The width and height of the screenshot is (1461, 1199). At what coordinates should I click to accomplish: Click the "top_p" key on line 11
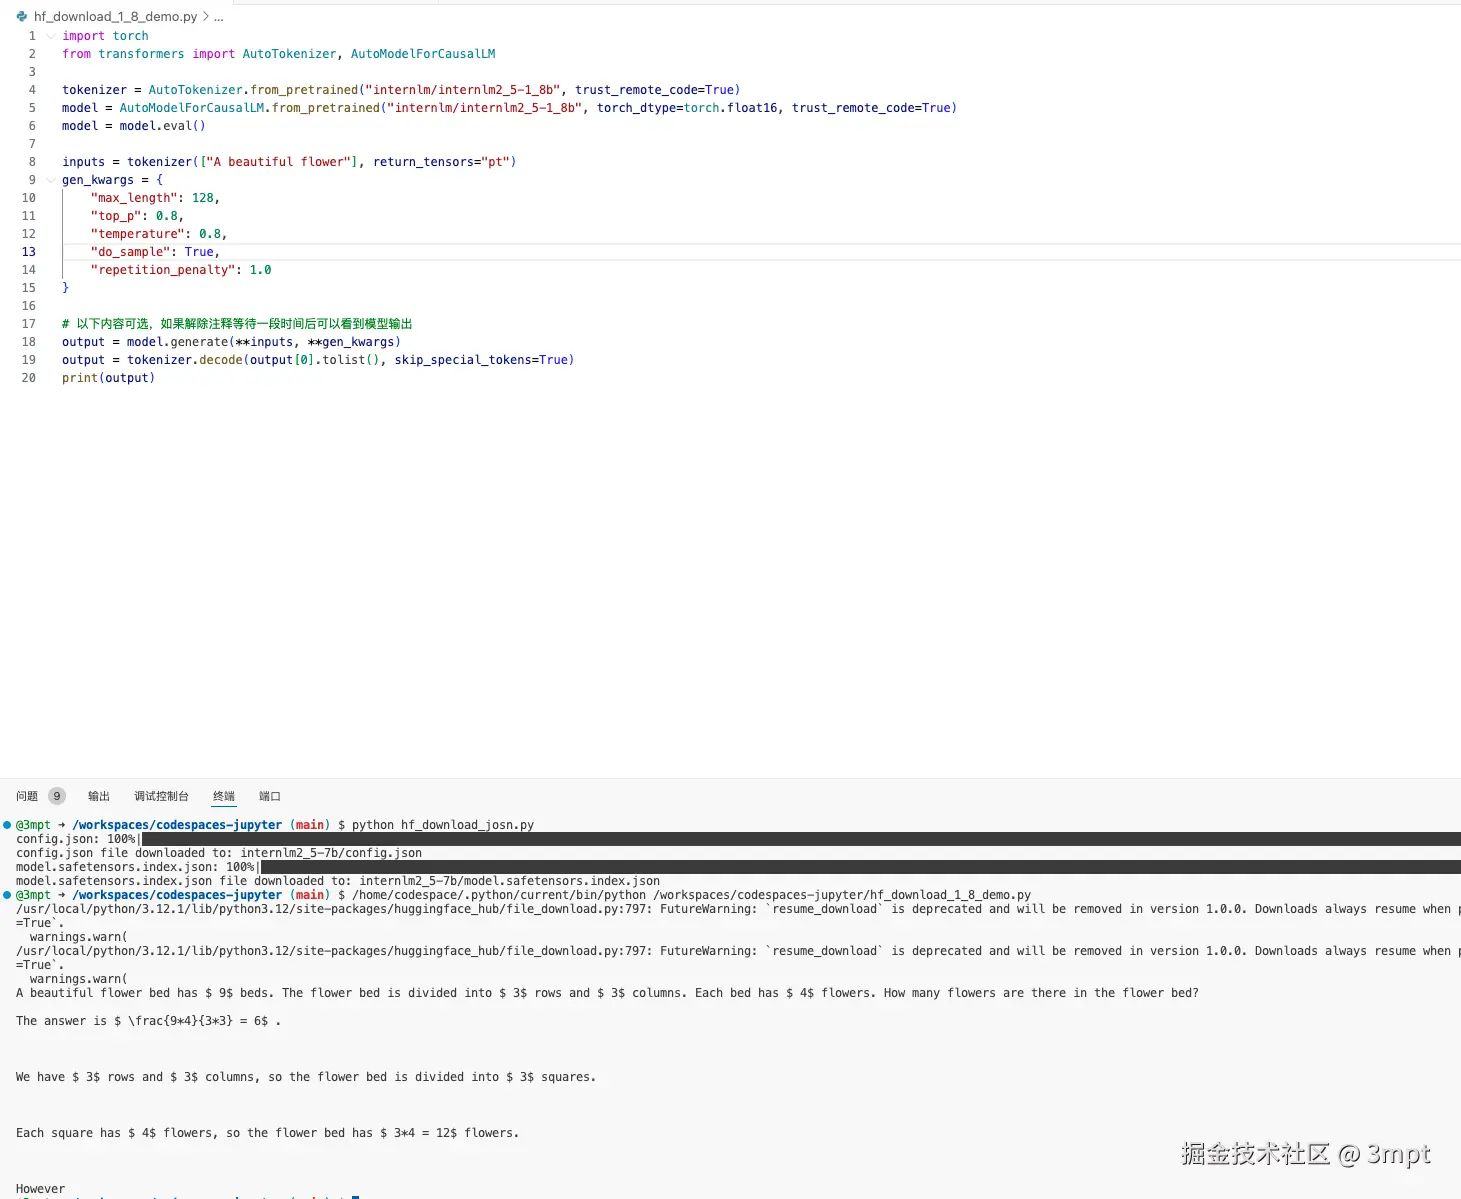pos(116,216)
